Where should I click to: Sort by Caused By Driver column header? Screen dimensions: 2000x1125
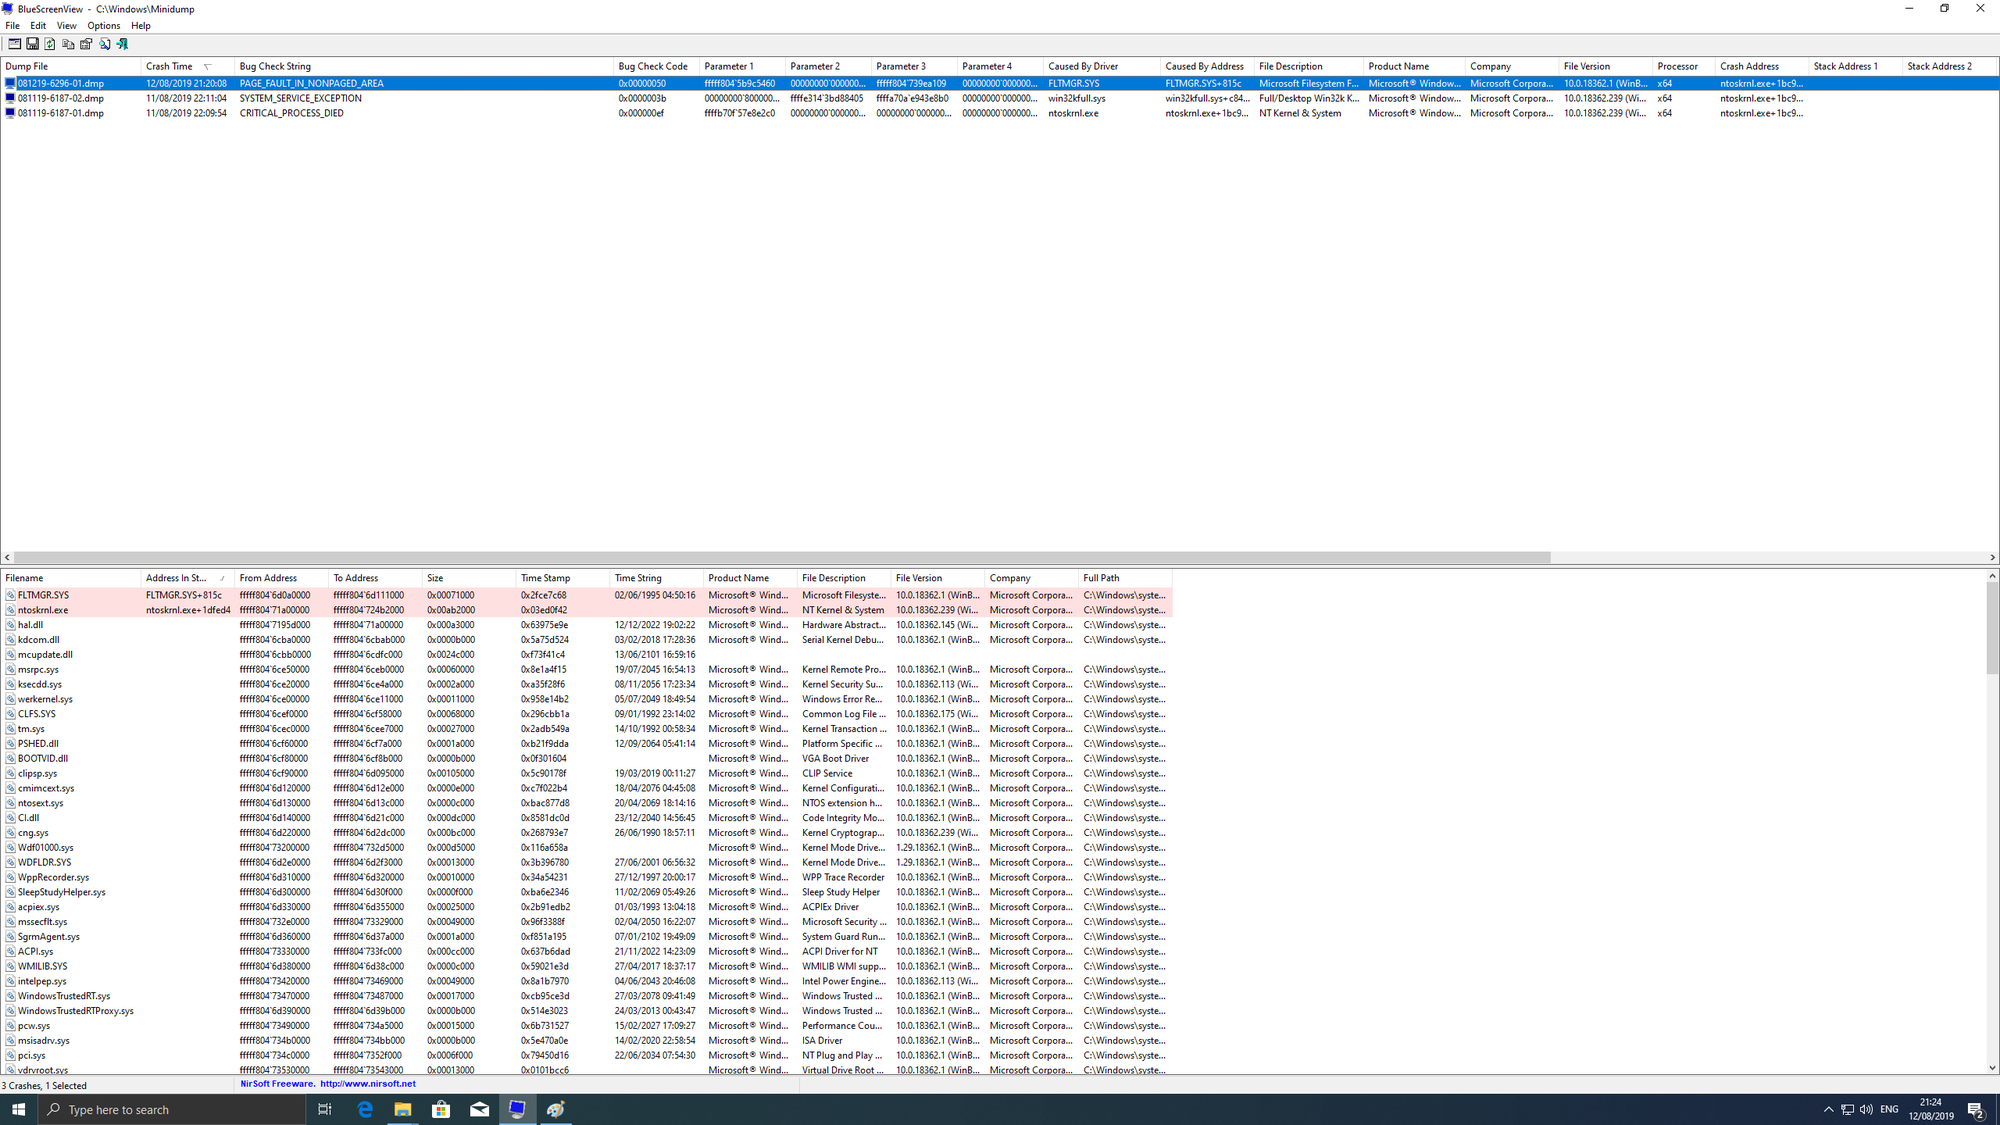point(1102,66)
